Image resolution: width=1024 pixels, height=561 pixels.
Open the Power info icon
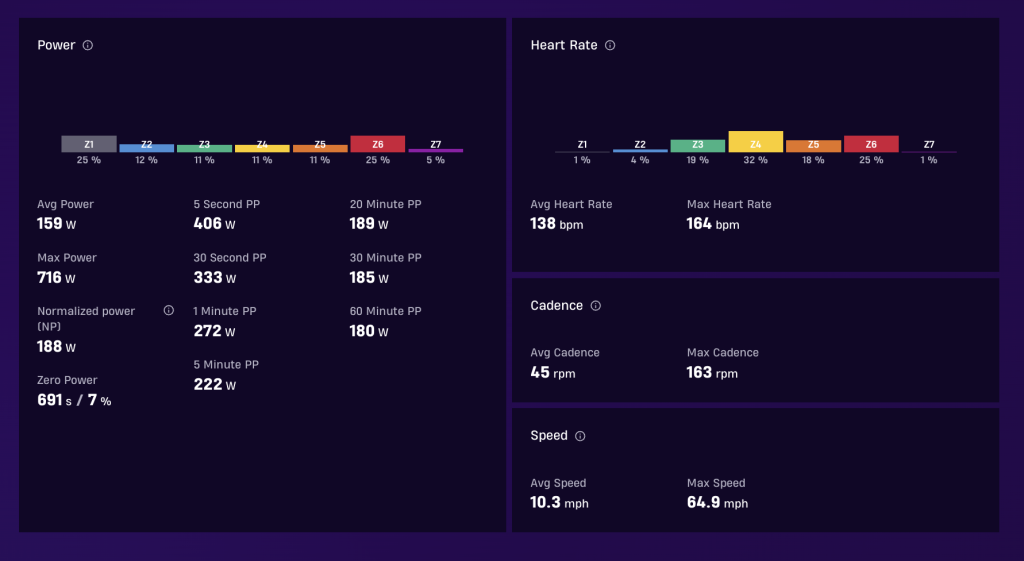pos(88,45)
